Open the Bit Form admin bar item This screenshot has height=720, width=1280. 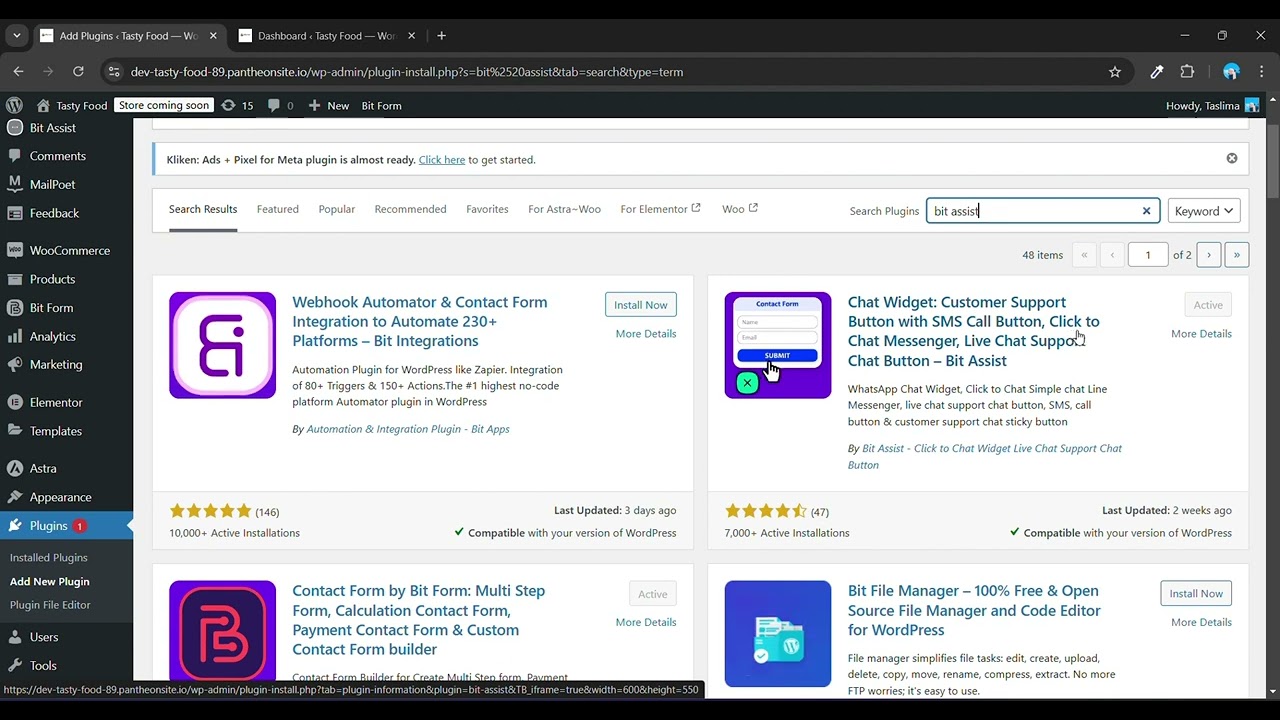(381, 105)
